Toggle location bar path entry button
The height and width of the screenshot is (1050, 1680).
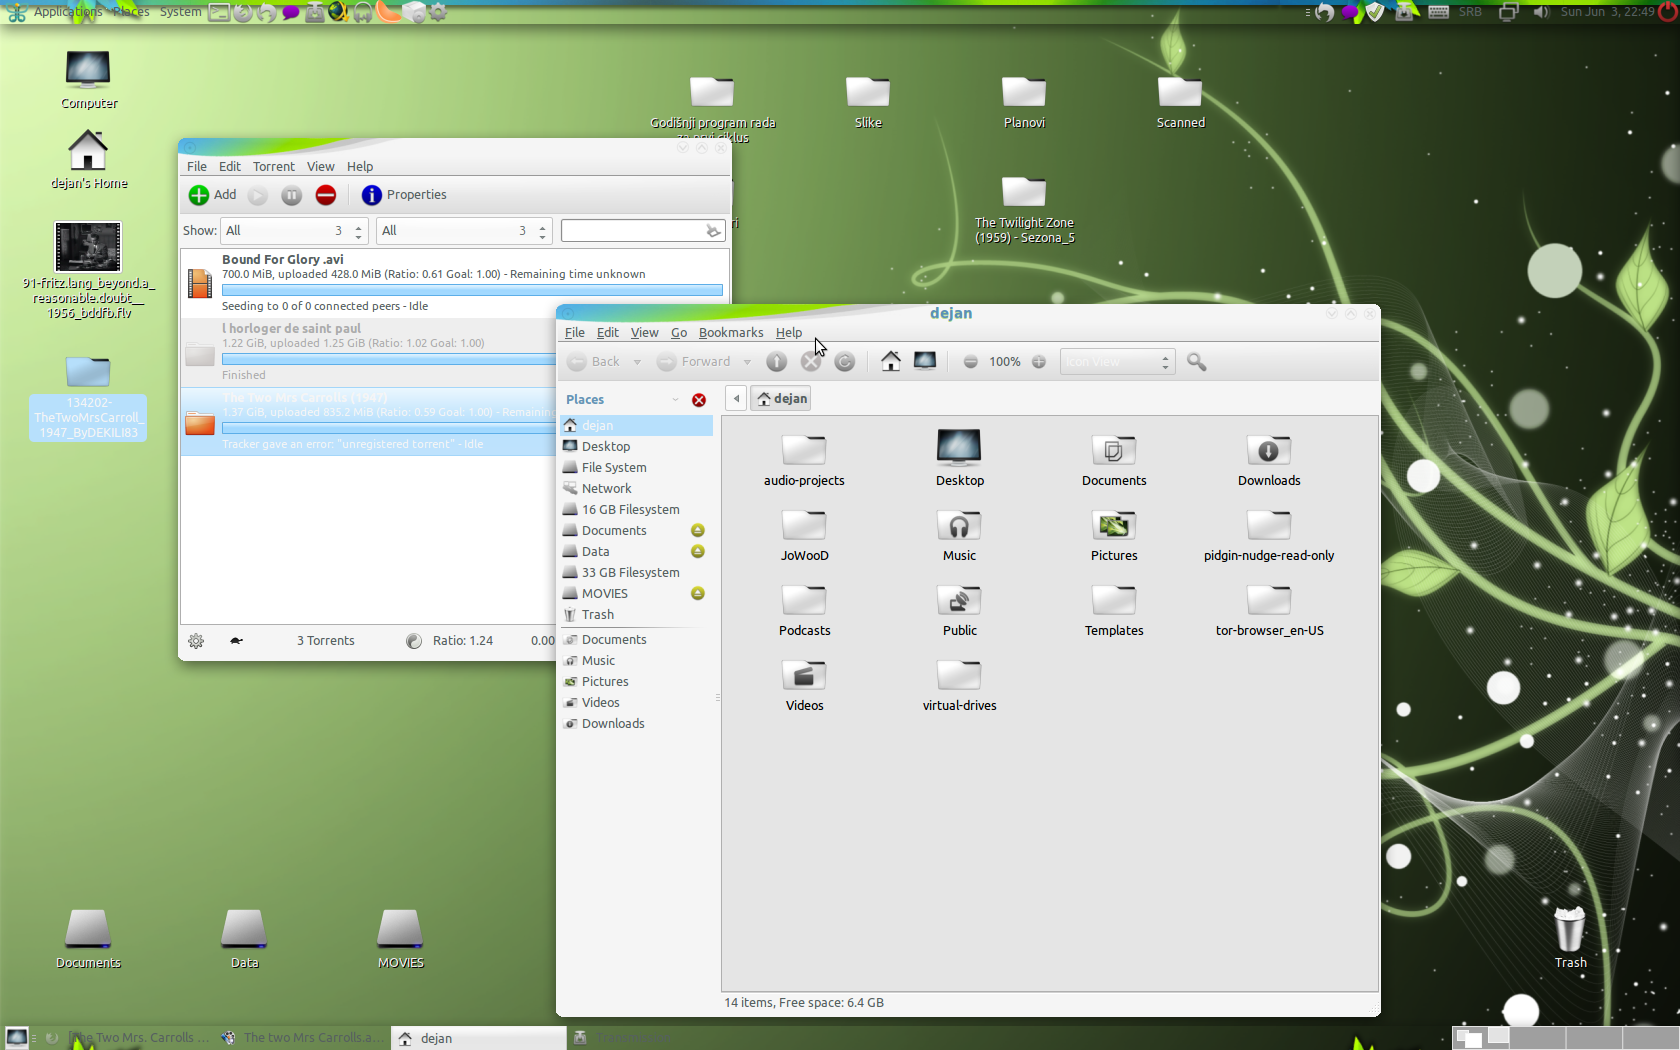coord(736,399)
